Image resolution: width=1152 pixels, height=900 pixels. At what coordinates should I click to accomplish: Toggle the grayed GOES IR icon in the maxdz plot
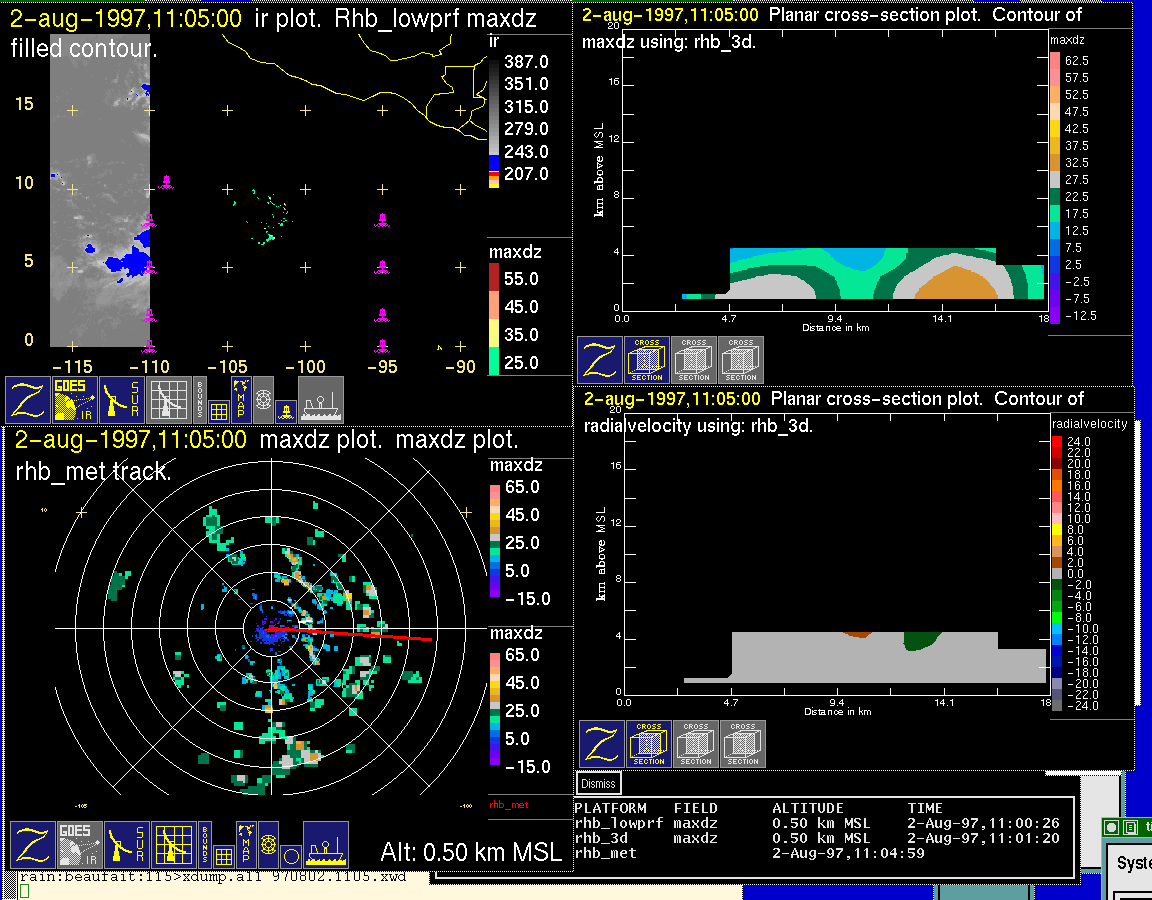pos(78,845)
